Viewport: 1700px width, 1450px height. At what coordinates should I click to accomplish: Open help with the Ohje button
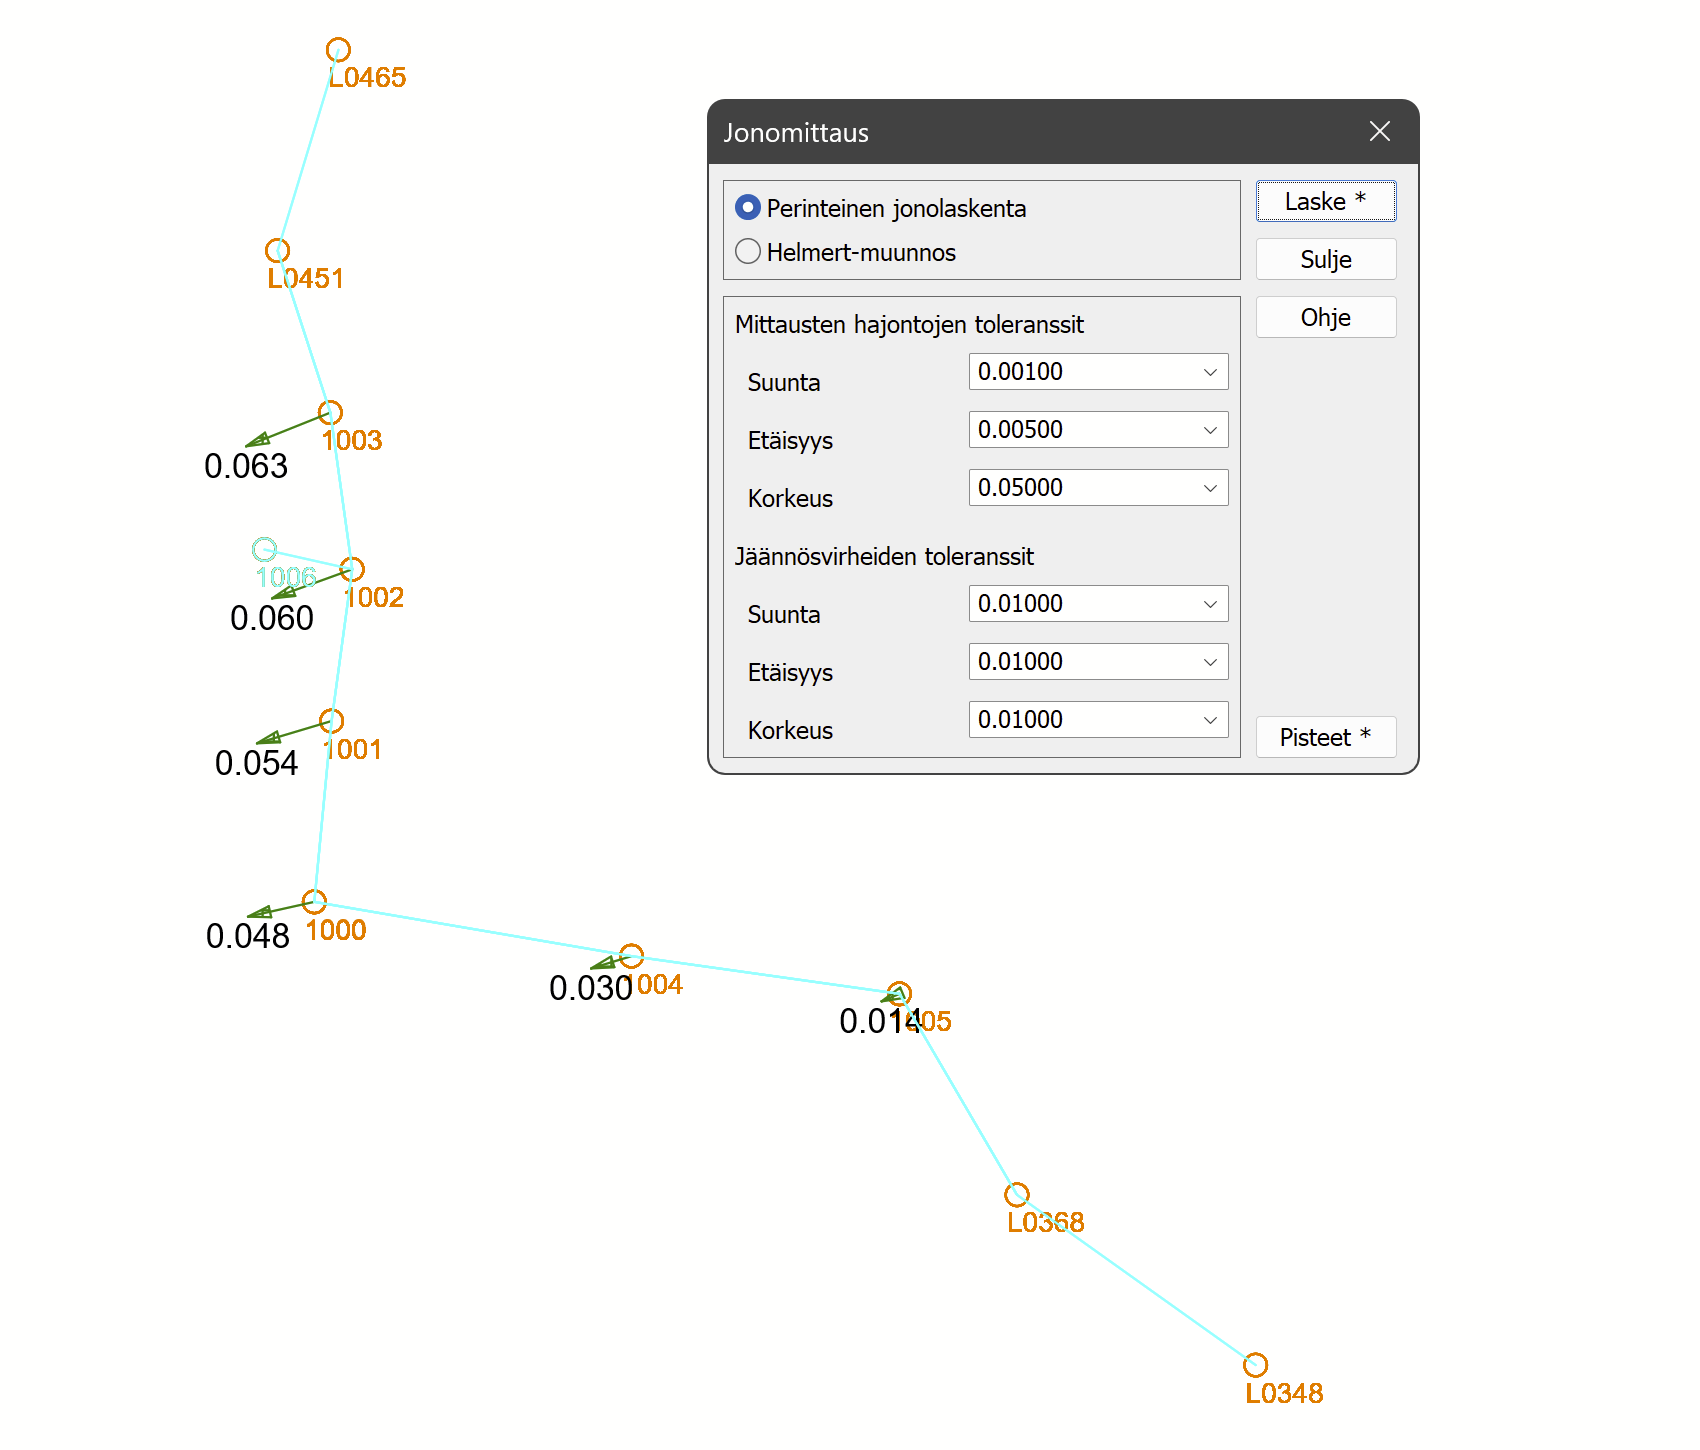pyautogui.click(x=1325, y=318)
